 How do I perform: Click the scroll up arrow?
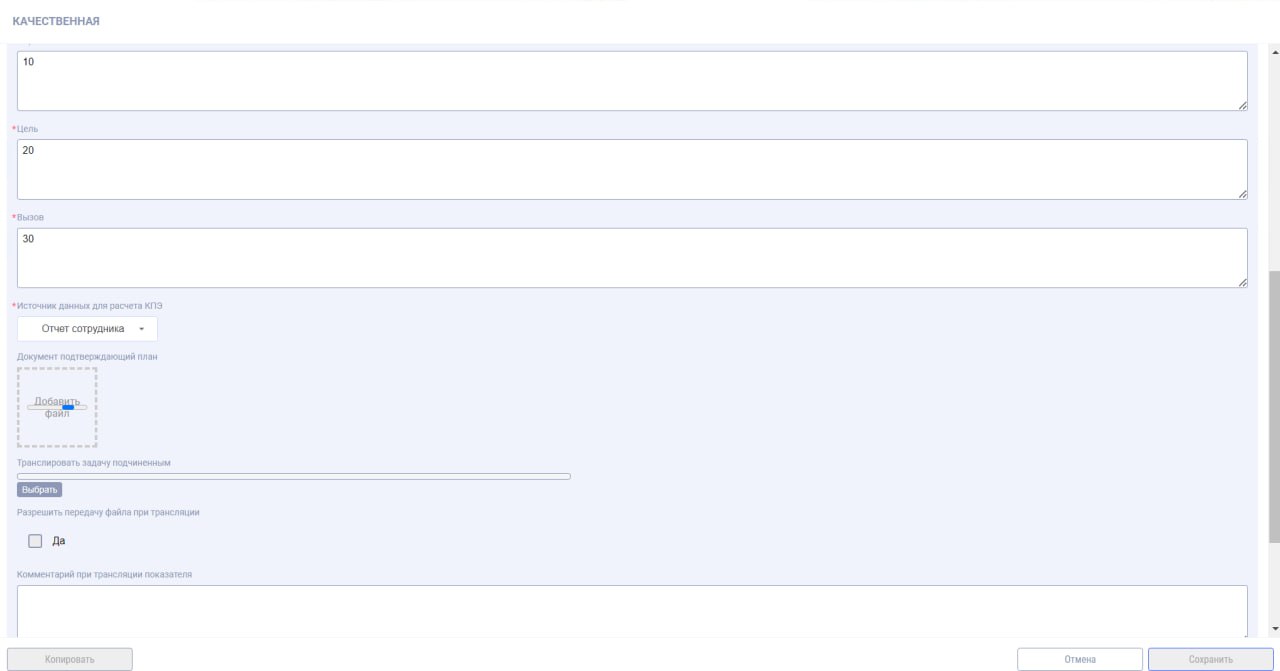(1273, 52)
